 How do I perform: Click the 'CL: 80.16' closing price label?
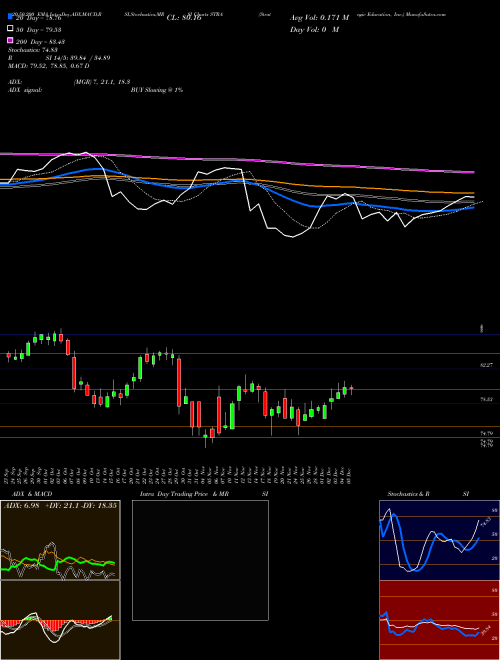184,18
